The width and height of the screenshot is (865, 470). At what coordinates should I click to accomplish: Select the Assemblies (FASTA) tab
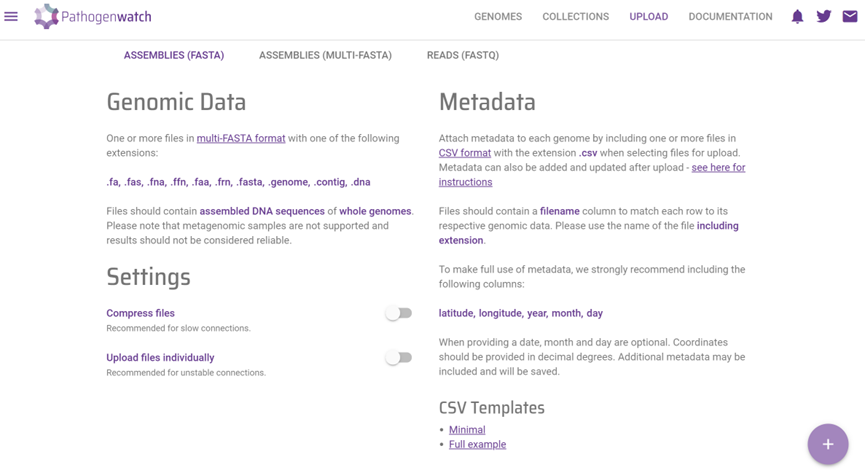click(x=174, y=55)
